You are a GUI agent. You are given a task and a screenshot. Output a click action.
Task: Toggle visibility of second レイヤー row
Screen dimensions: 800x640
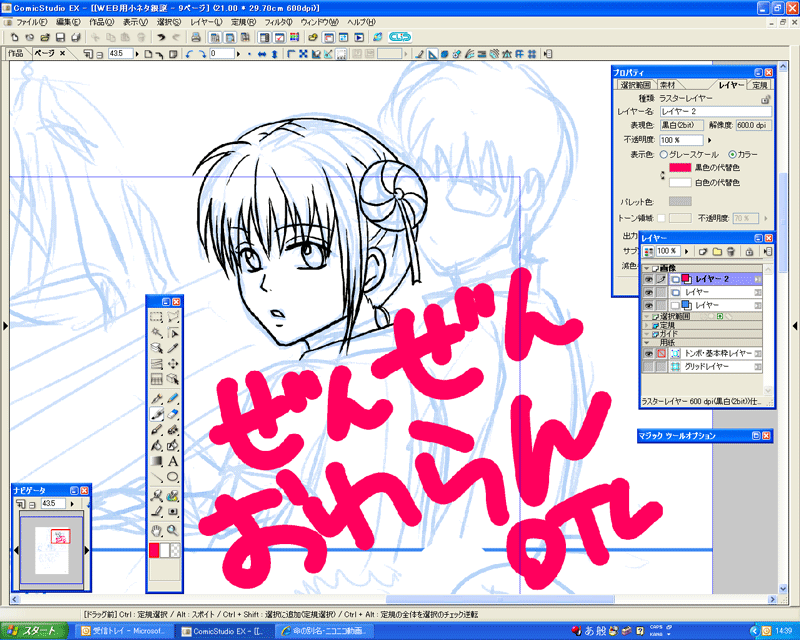coord(648,292)
